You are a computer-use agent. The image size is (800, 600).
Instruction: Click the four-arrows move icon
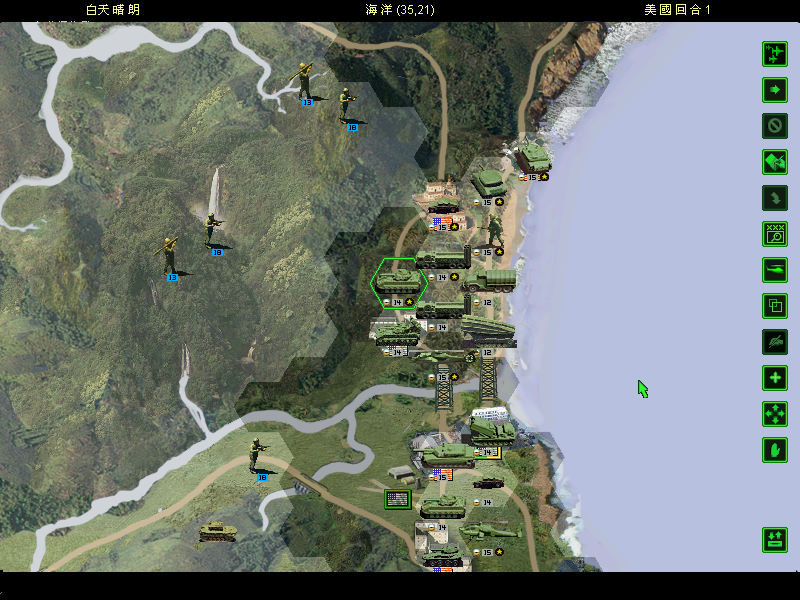(775, 414)
